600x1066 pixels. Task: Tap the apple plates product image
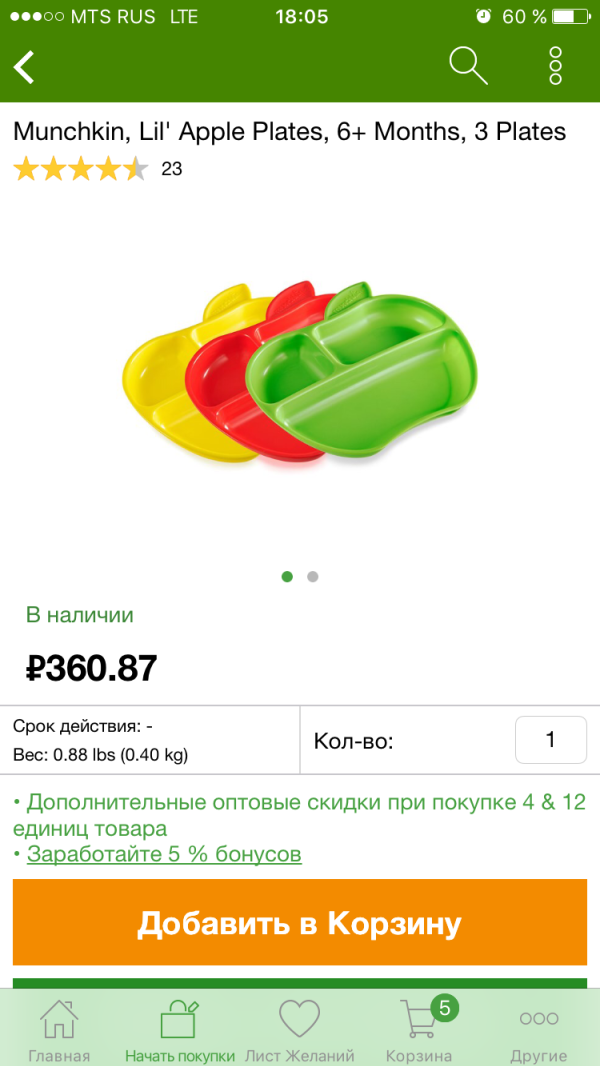300,375
